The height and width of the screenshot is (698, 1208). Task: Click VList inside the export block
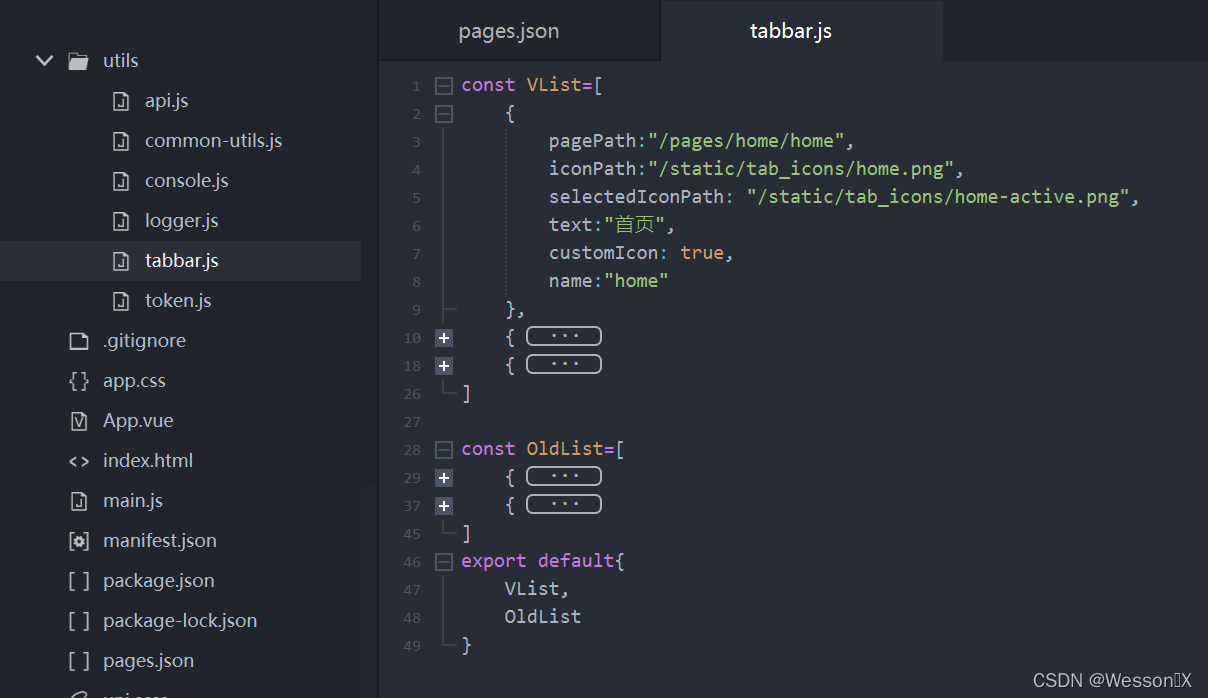pyautogui.click(x=532, y=589)
